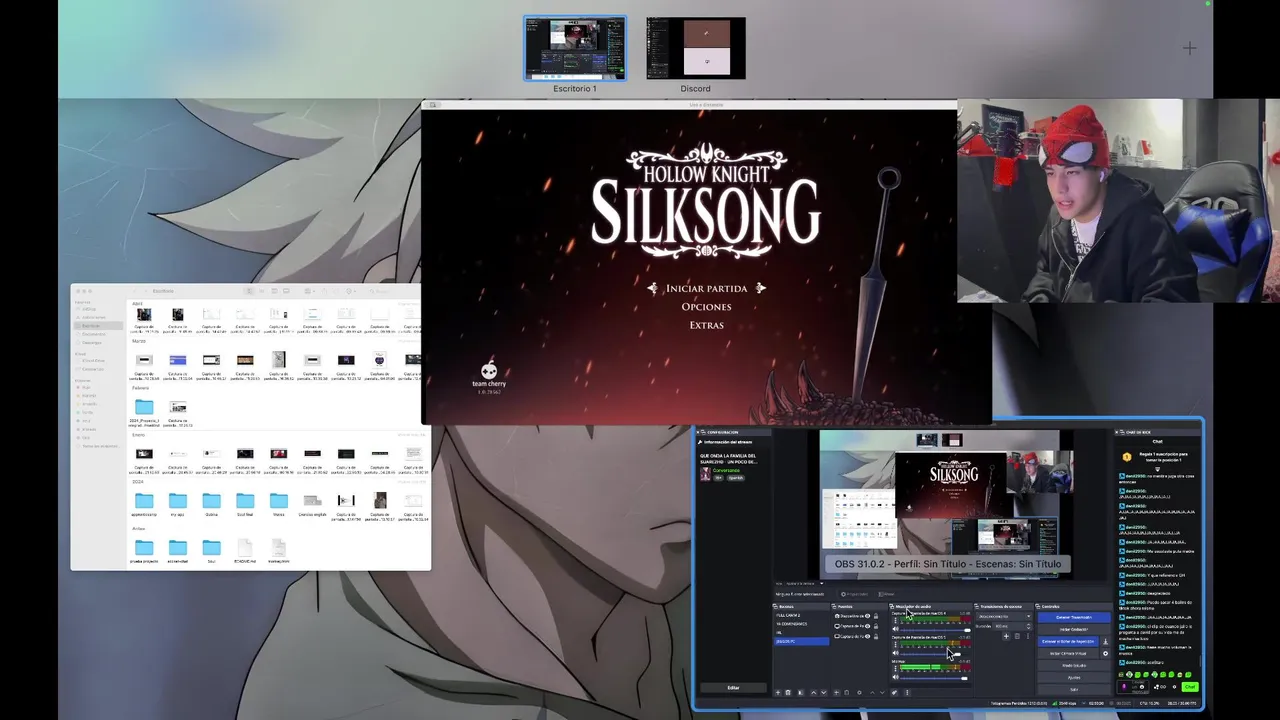The height and width of the screenshot is (720, 1280).
Task: Select README.md file in Finder window
Action: click(x=244, y=552)
